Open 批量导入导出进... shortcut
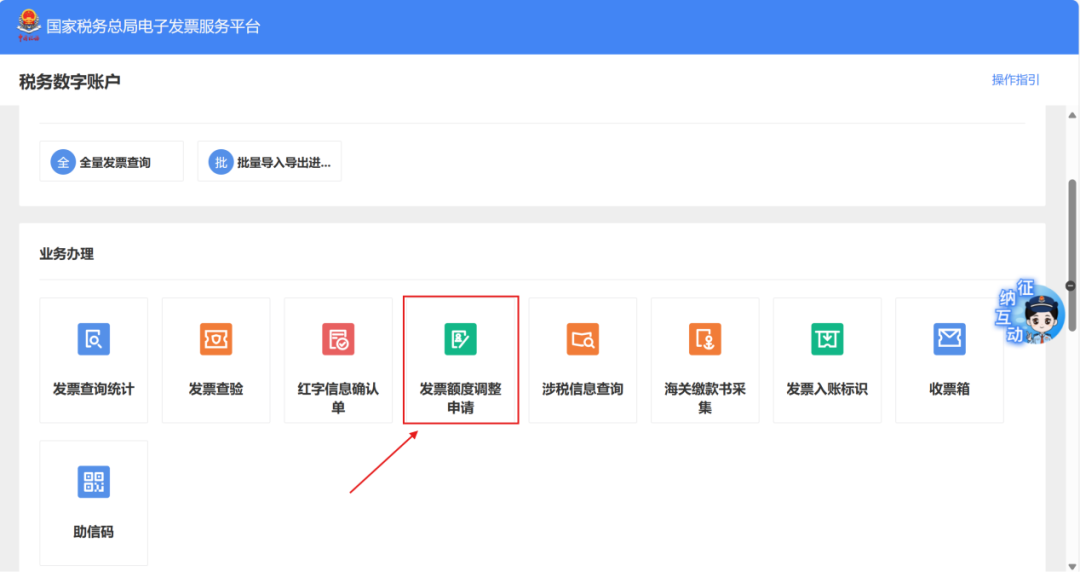 (269, 161)
